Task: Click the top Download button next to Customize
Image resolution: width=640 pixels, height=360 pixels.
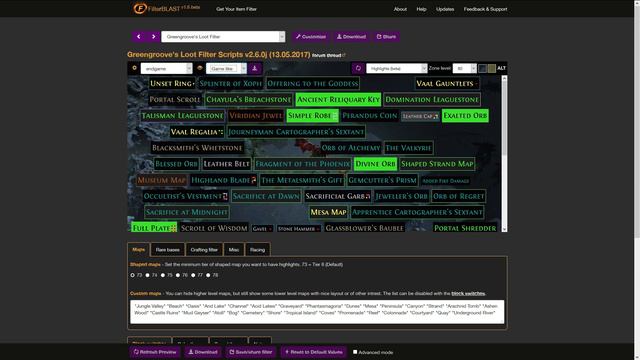Action: (x=351, y=37)
